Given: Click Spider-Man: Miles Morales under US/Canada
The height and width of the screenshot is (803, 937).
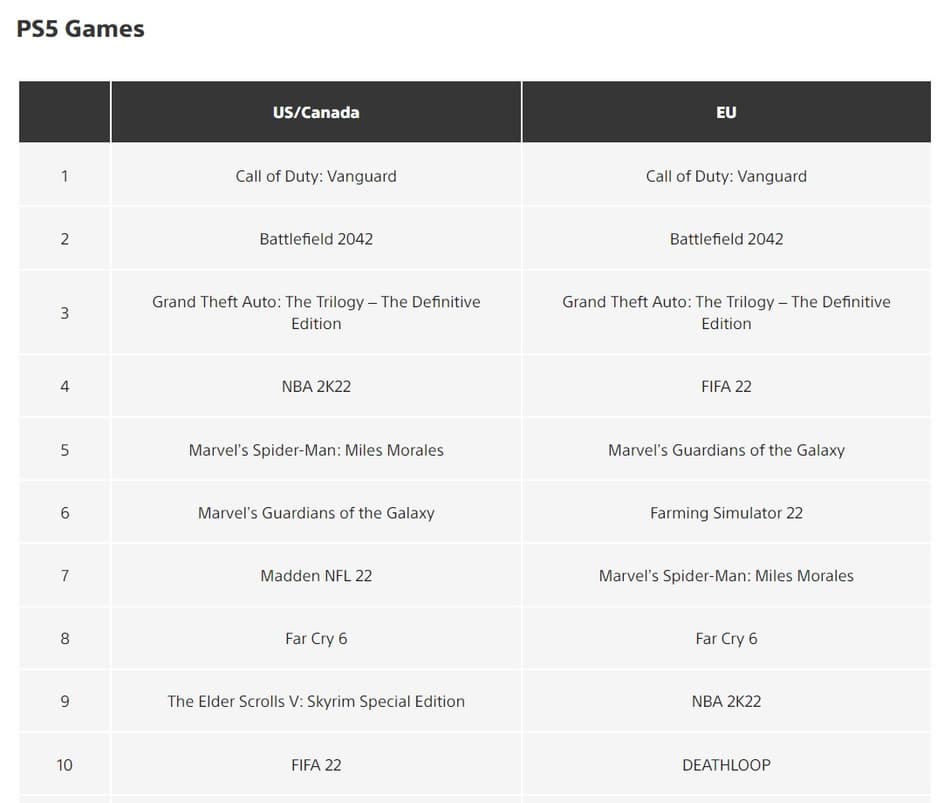Looking at the screenshot, I should pos(316,450).
